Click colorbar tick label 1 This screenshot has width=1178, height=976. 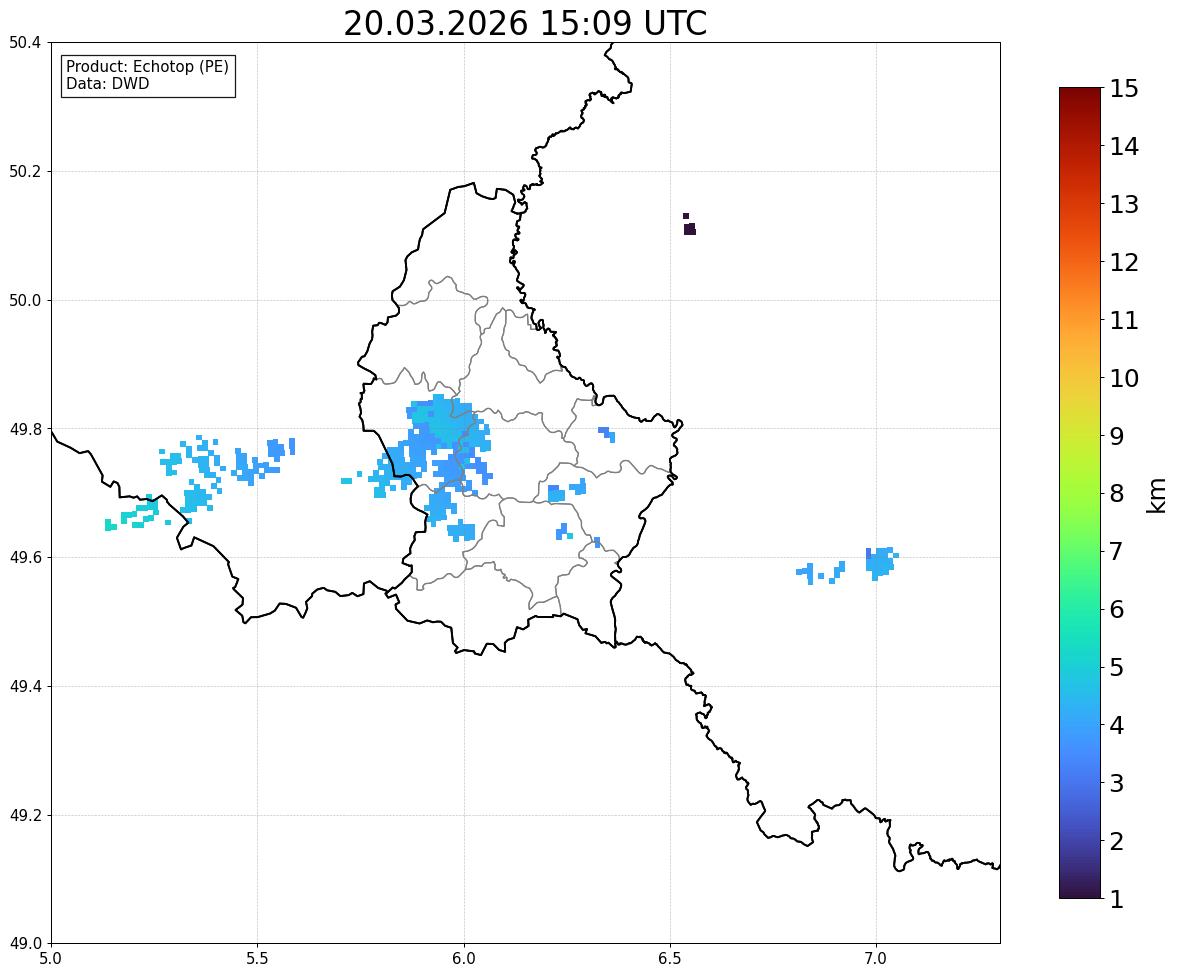click(1116, 899)
